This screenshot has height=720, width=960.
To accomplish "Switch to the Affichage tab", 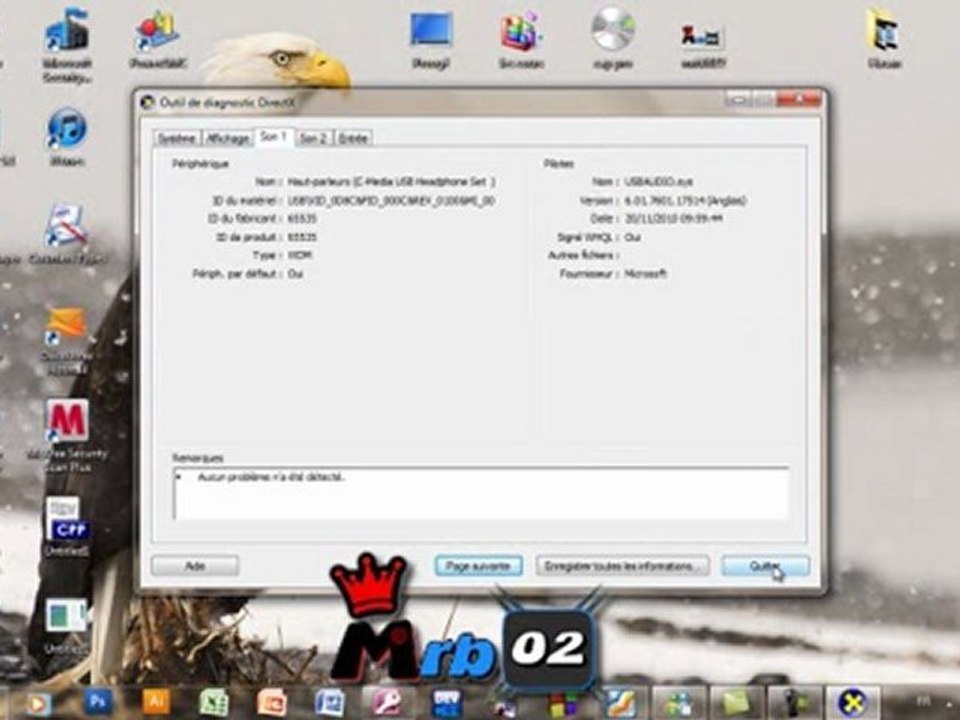I will point(227,138).
